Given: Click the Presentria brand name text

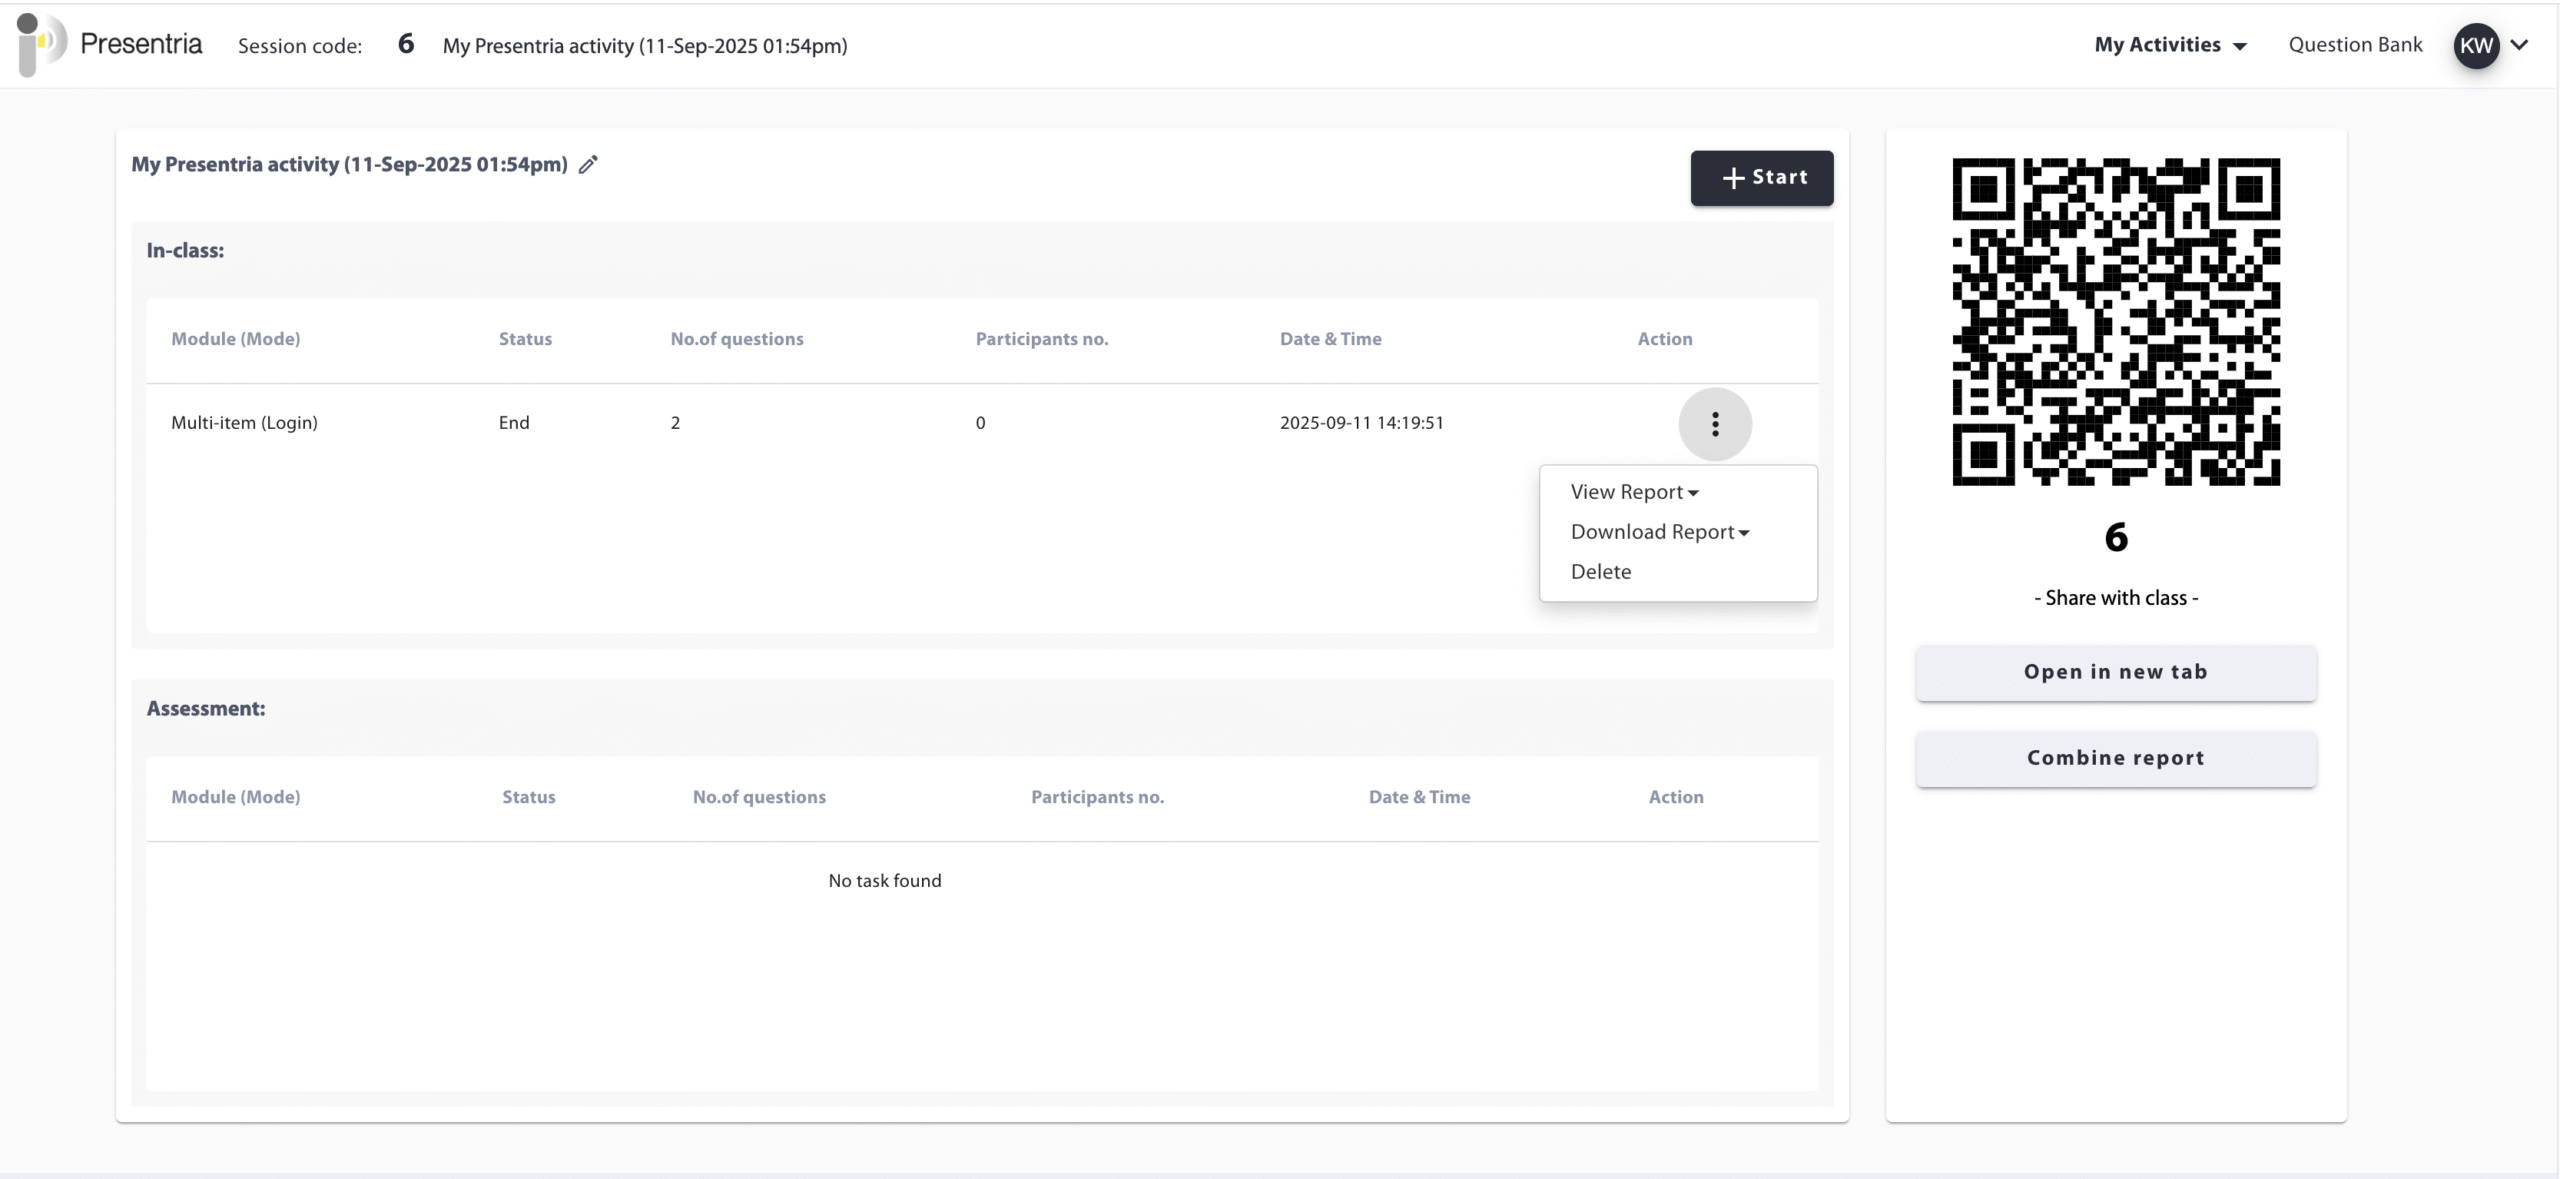Looking at the screenshot, I should pos(141,44).
